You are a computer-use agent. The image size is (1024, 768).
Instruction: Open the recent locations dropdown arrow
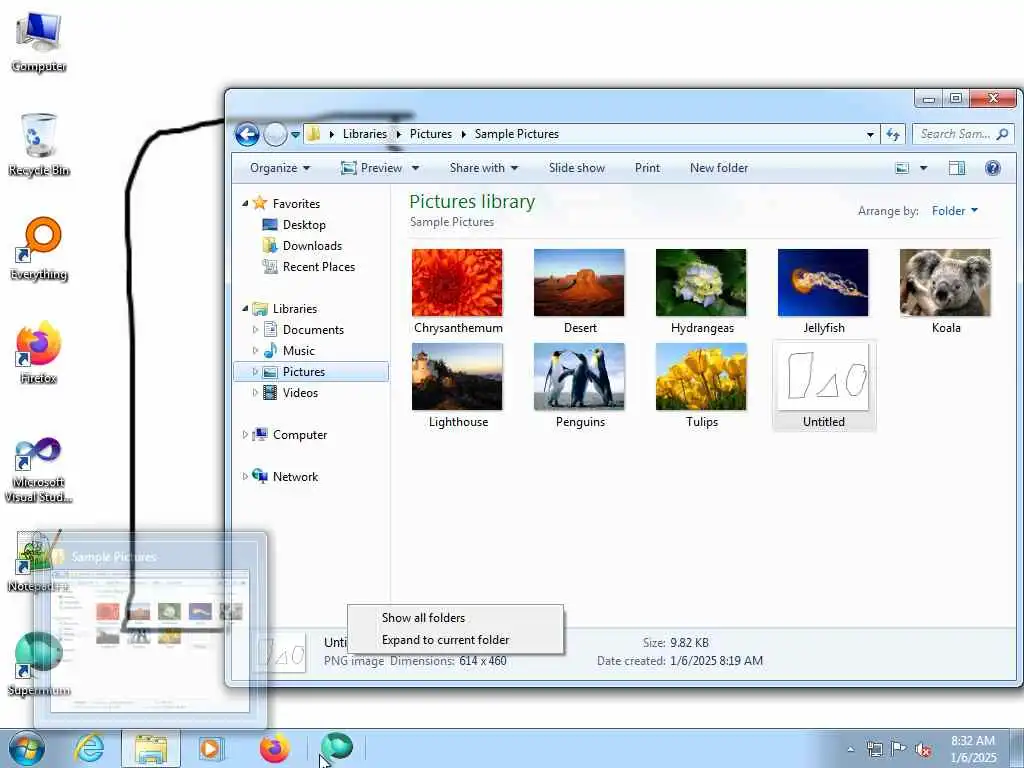click(x=295, y=135)
